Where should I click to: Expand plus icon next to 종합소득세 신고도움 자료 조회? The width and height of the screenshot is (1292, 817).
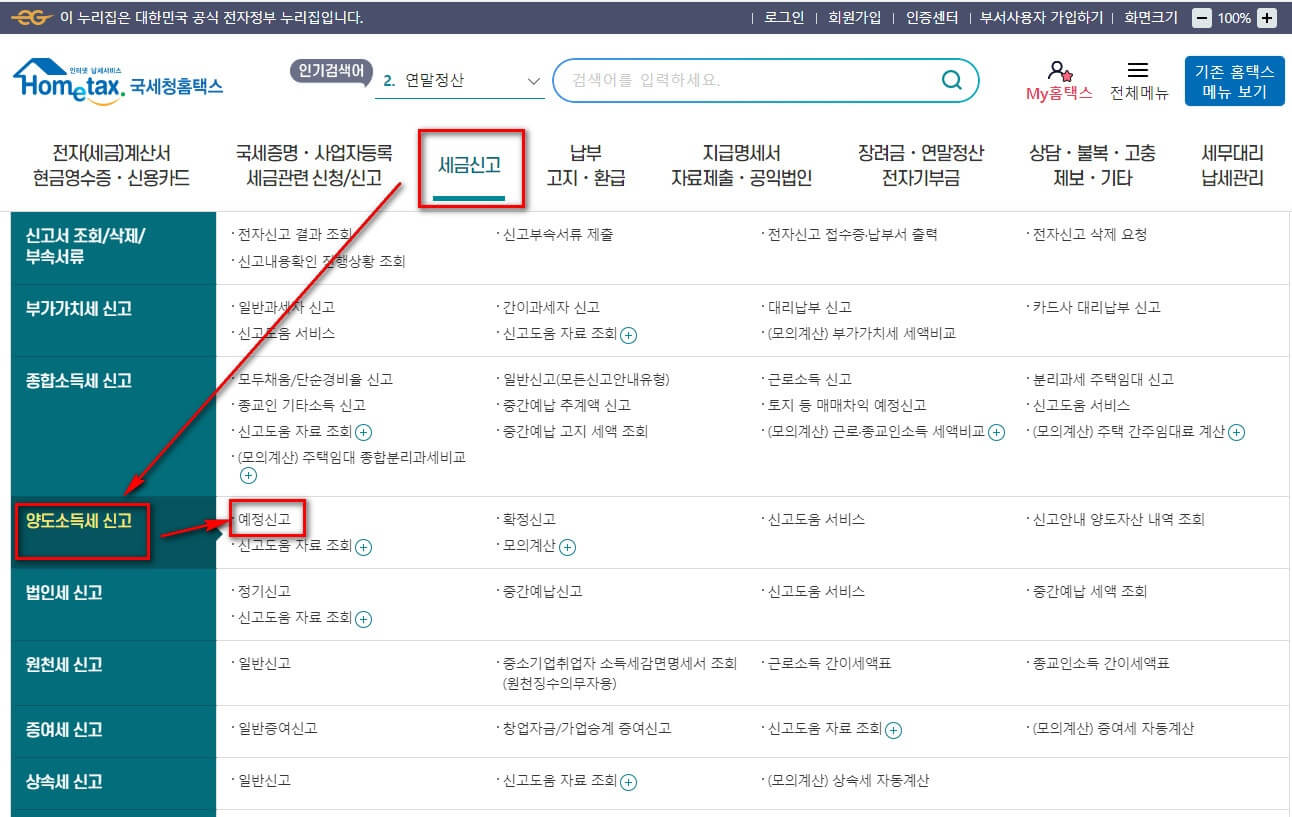[x=364, y=433]
